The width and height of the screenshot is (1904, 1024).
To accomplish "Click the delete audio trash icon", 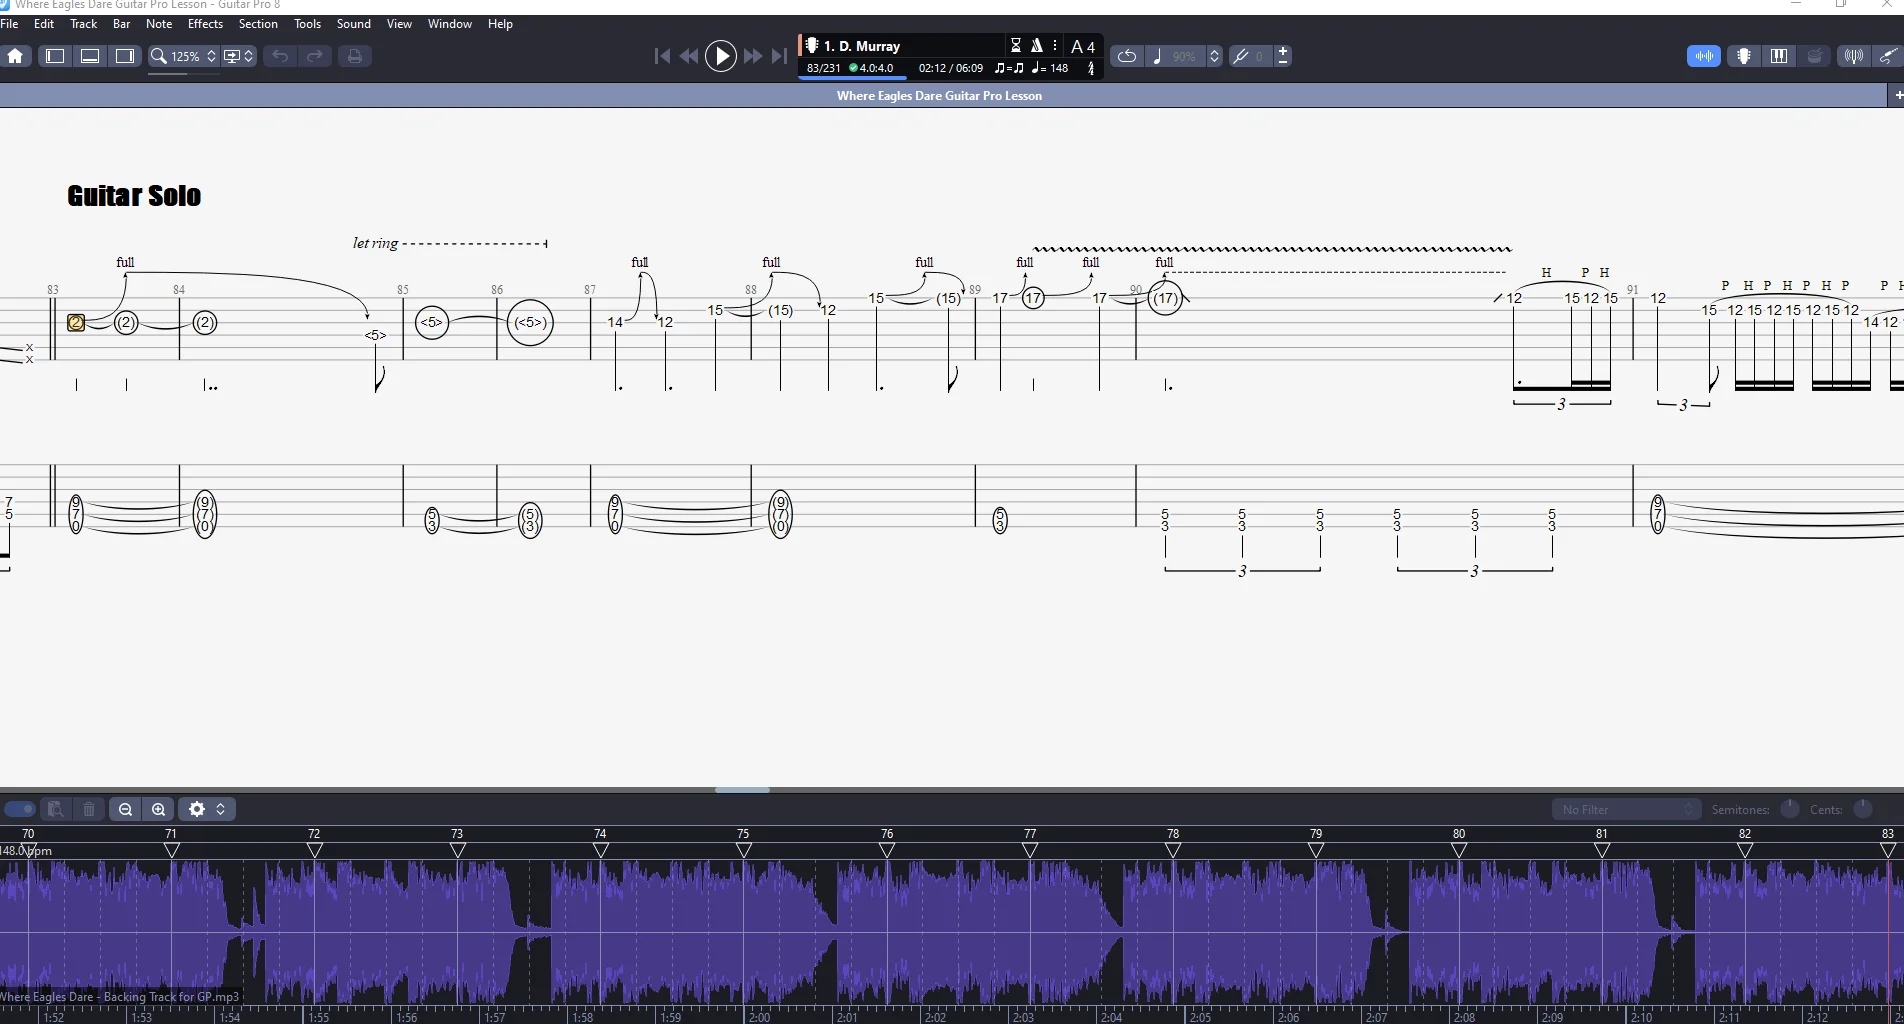I will tap(89, 809).
